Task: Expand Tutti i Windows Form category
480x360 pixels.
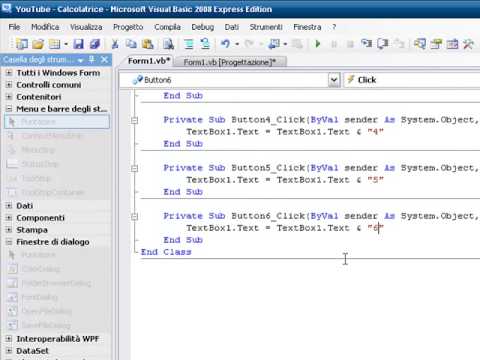Action: tap(9, 73)
